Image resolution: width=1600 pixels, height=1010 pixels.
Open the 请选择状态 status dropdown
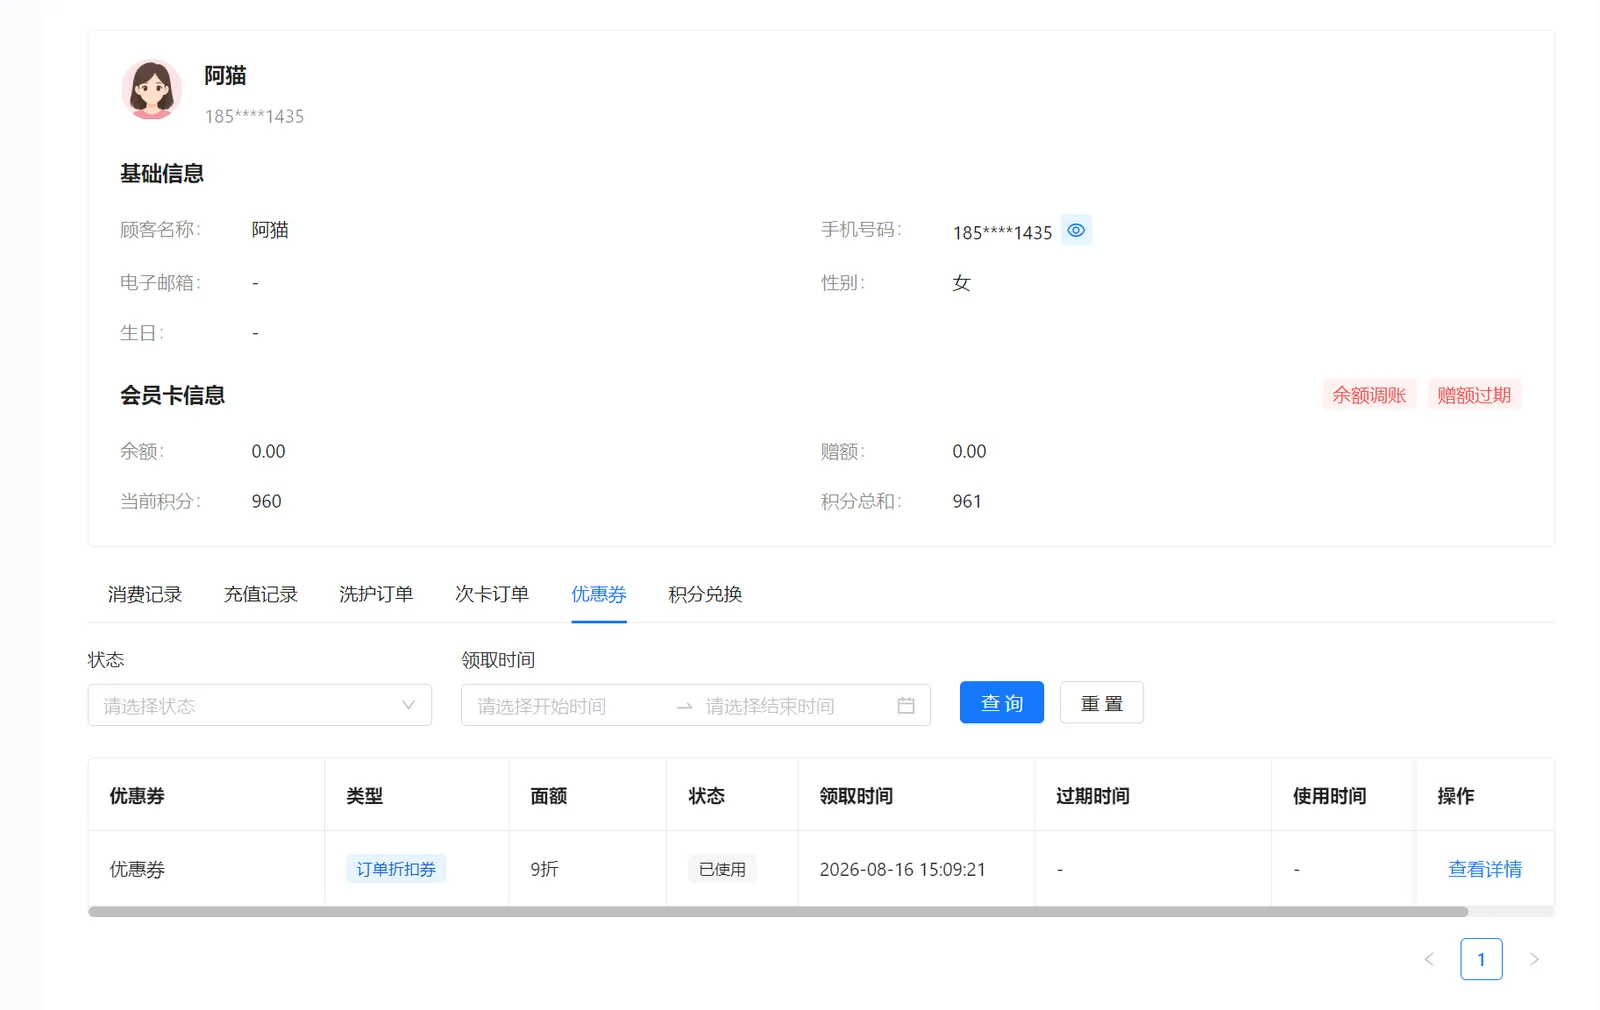point(260,705)
